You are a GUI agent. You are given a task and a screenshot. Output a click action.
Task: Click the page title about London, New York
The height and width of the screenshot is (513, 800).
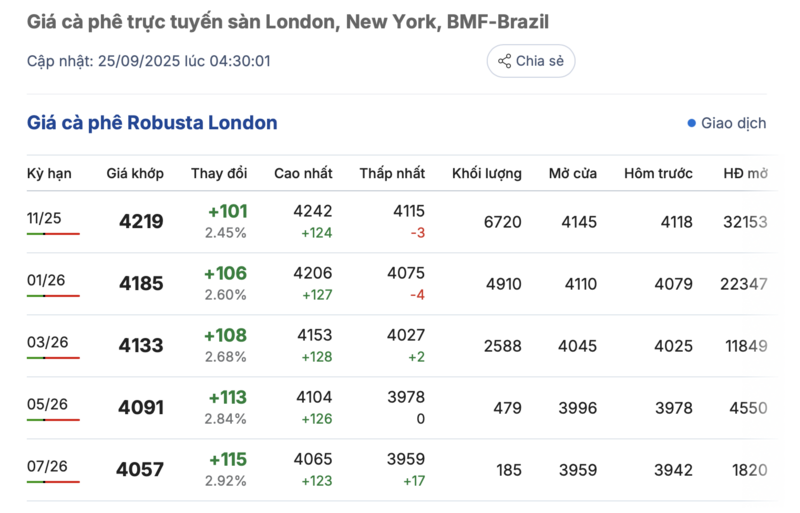click(287, 21)
